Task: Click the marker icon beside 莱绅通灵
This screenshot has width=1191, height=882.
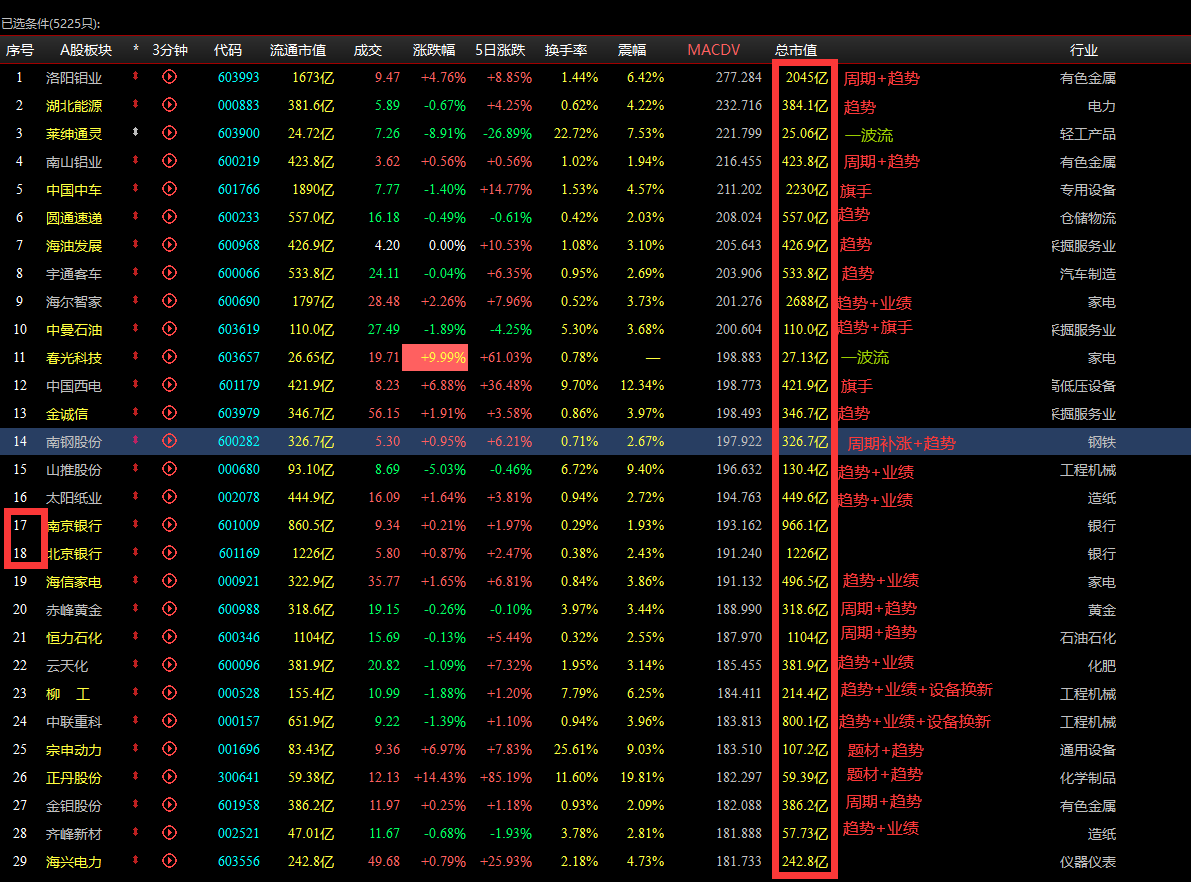Action: (135, 132)
